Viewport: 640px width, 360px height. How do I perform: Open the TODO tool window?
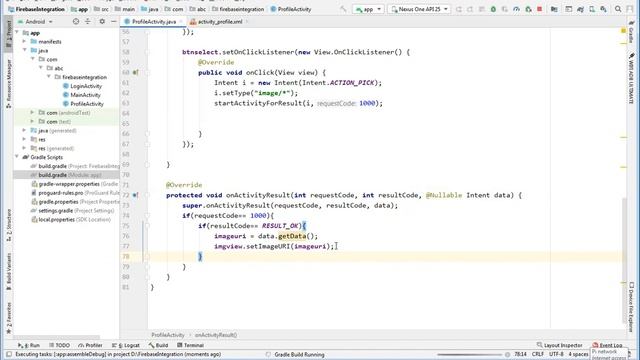pos(59,345)
